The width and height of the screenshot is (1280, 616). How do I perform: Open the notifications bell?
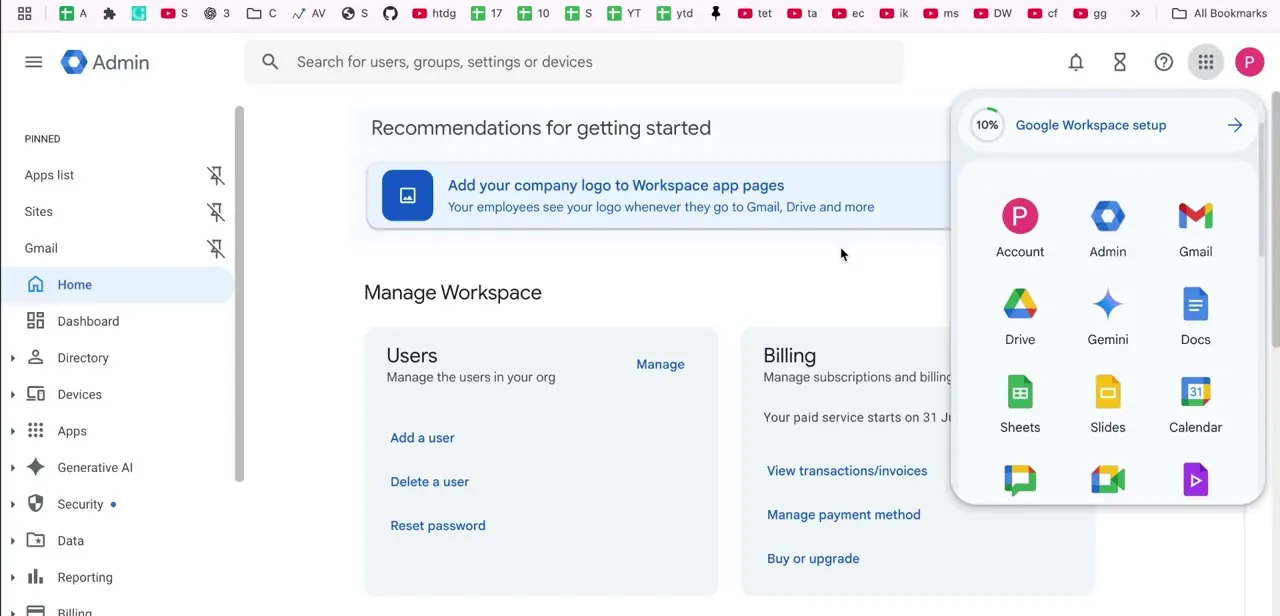[1076, 62]
